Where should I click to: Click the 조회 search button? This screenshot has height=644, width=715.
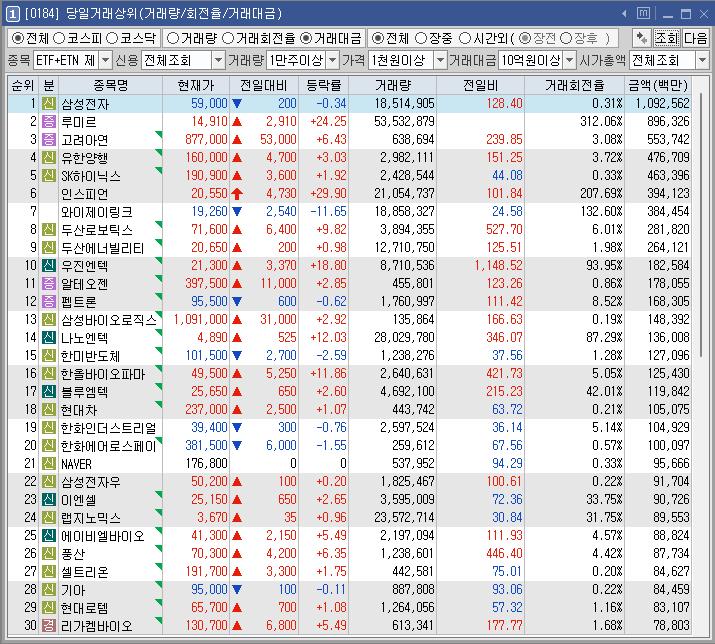coord(667,38)
